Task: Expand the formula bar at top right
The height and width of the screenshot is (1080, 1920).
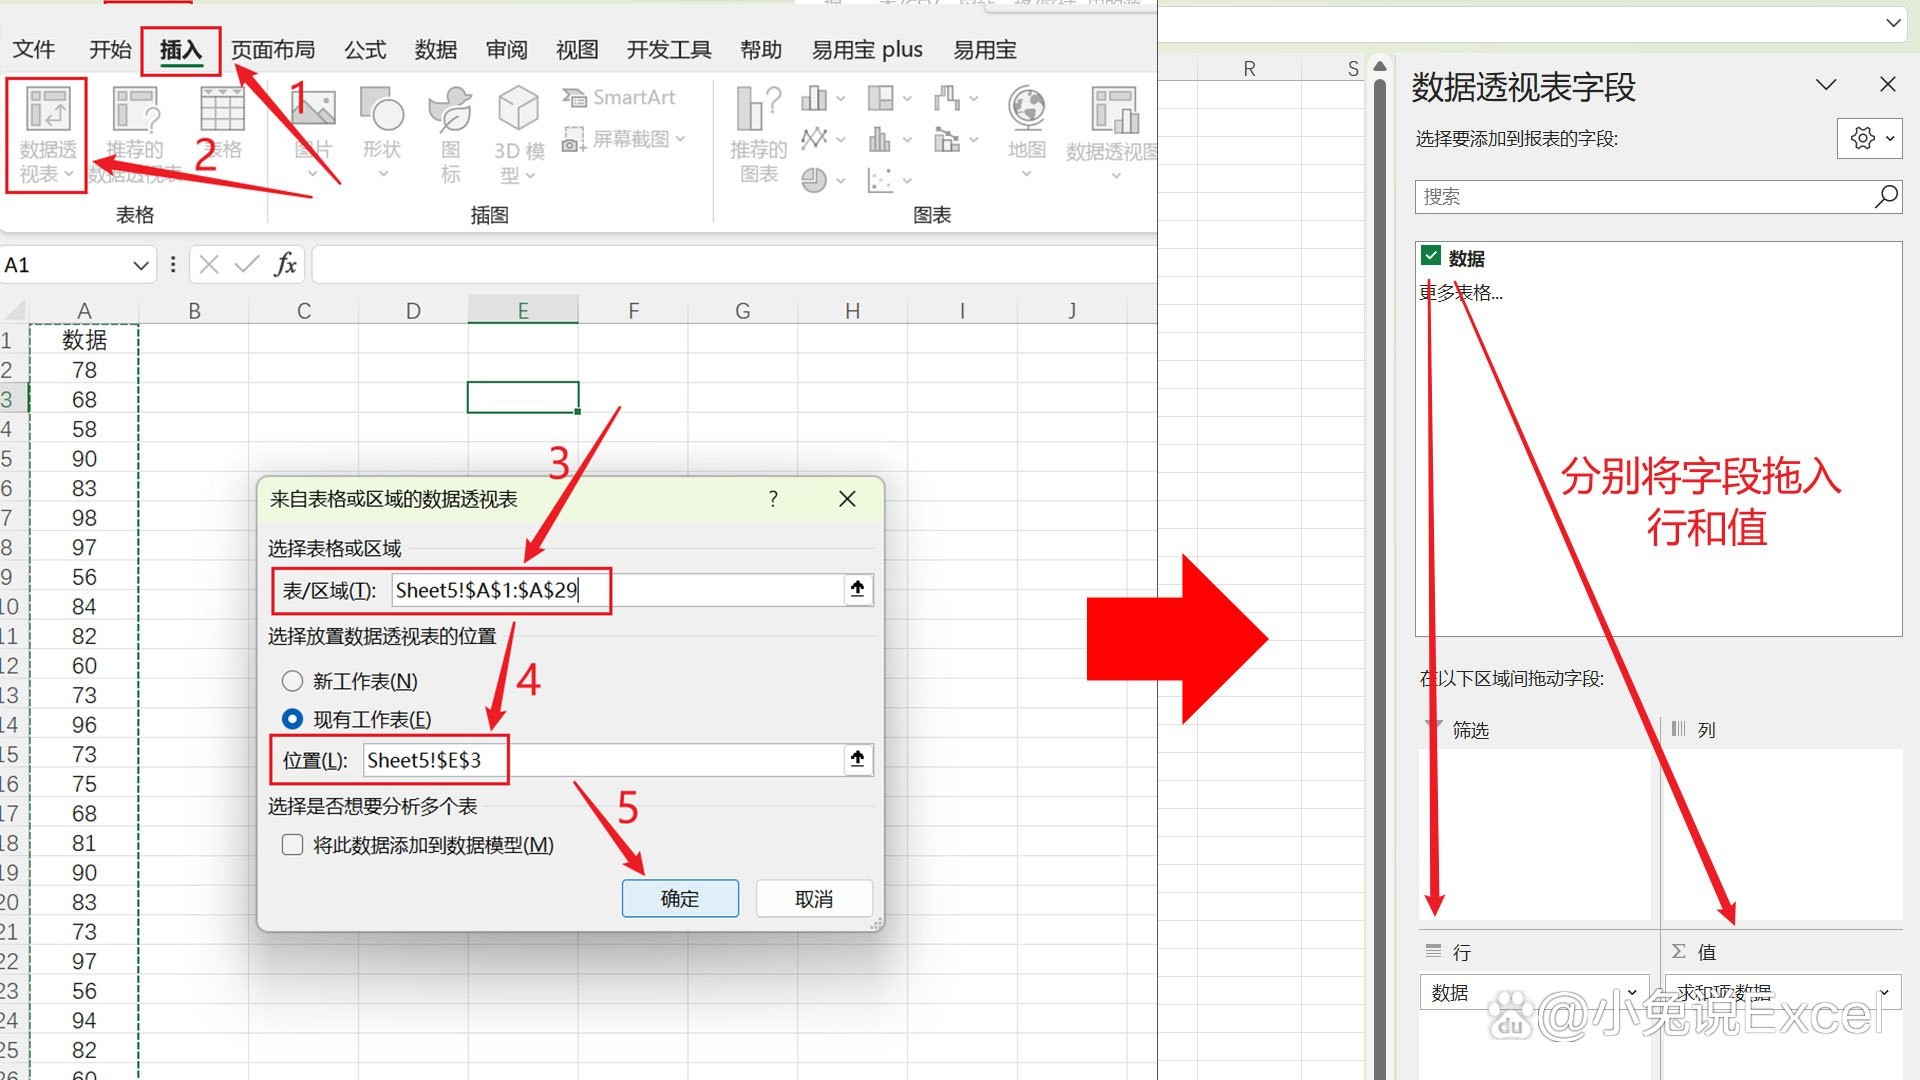Action: point(1893,22)
